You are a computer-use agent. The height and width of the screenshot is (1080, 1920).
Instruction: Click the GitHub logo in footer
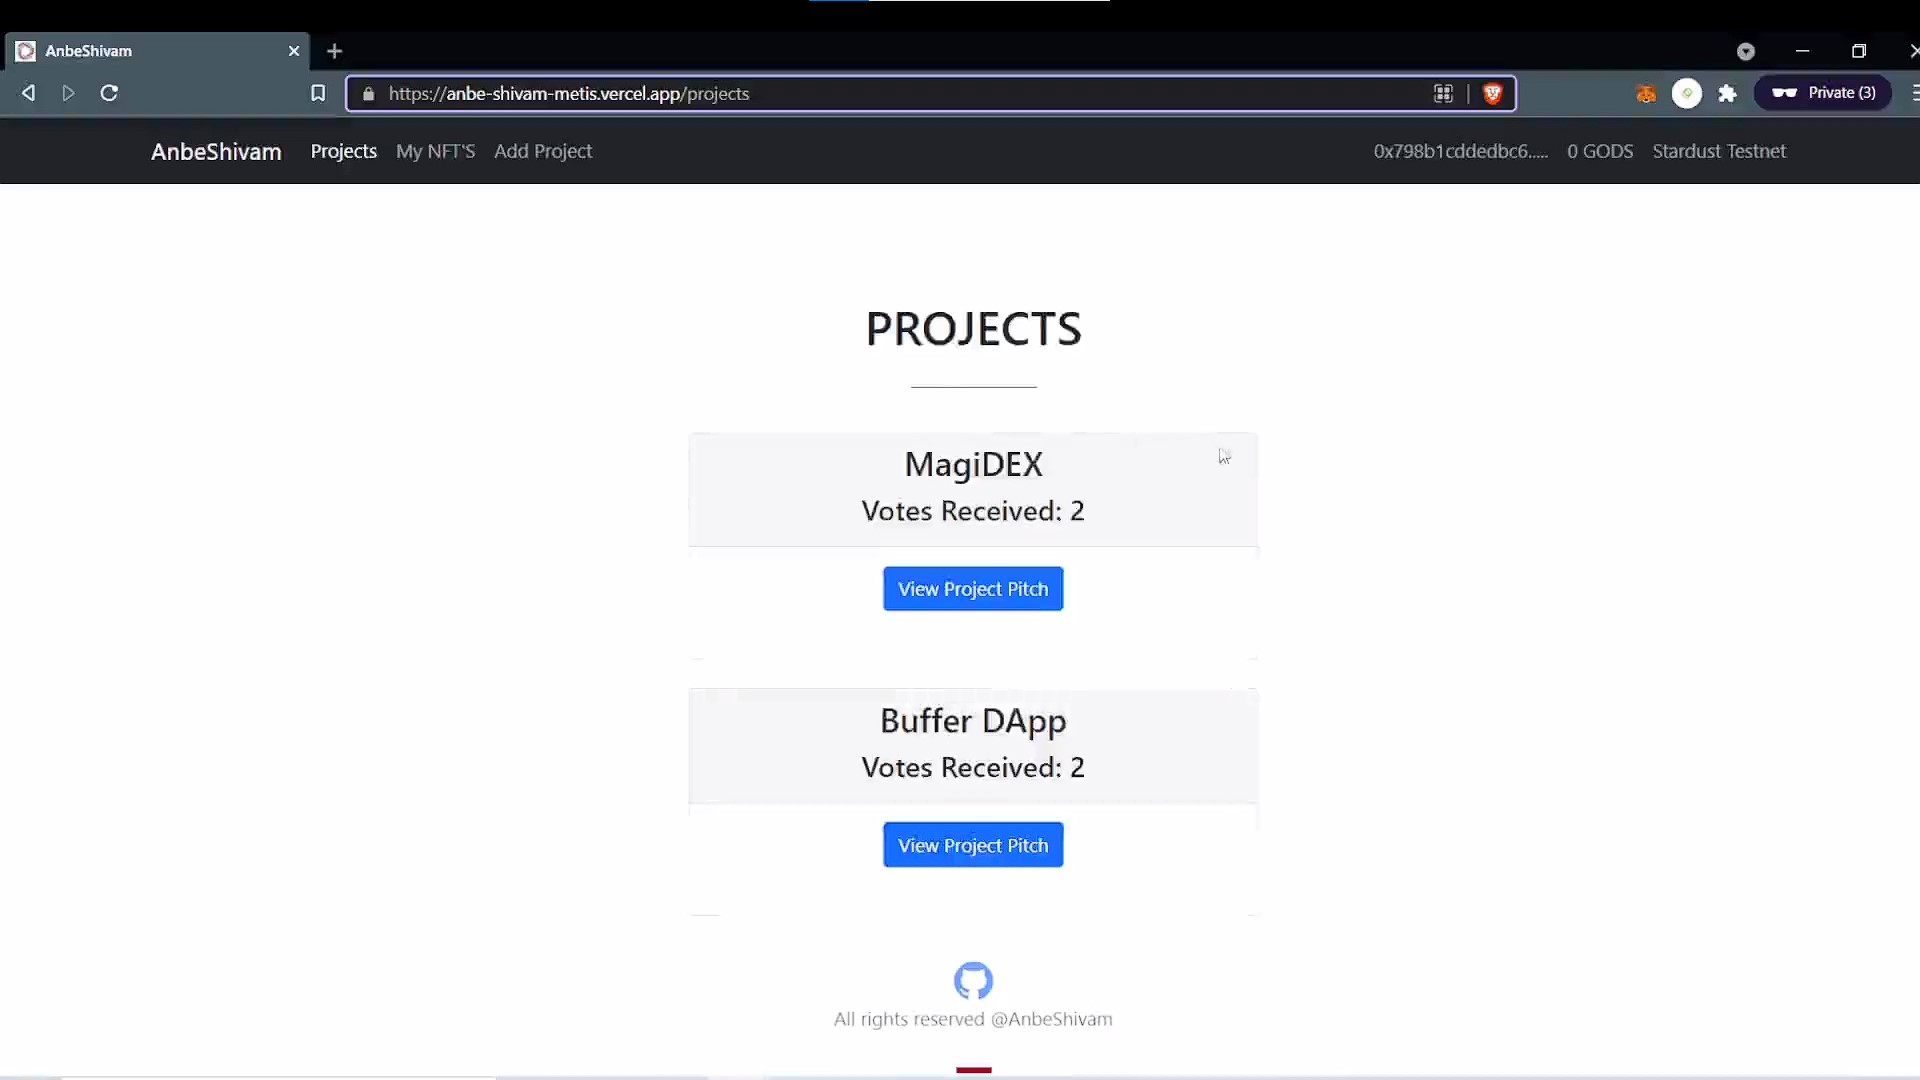pos(972,980)
